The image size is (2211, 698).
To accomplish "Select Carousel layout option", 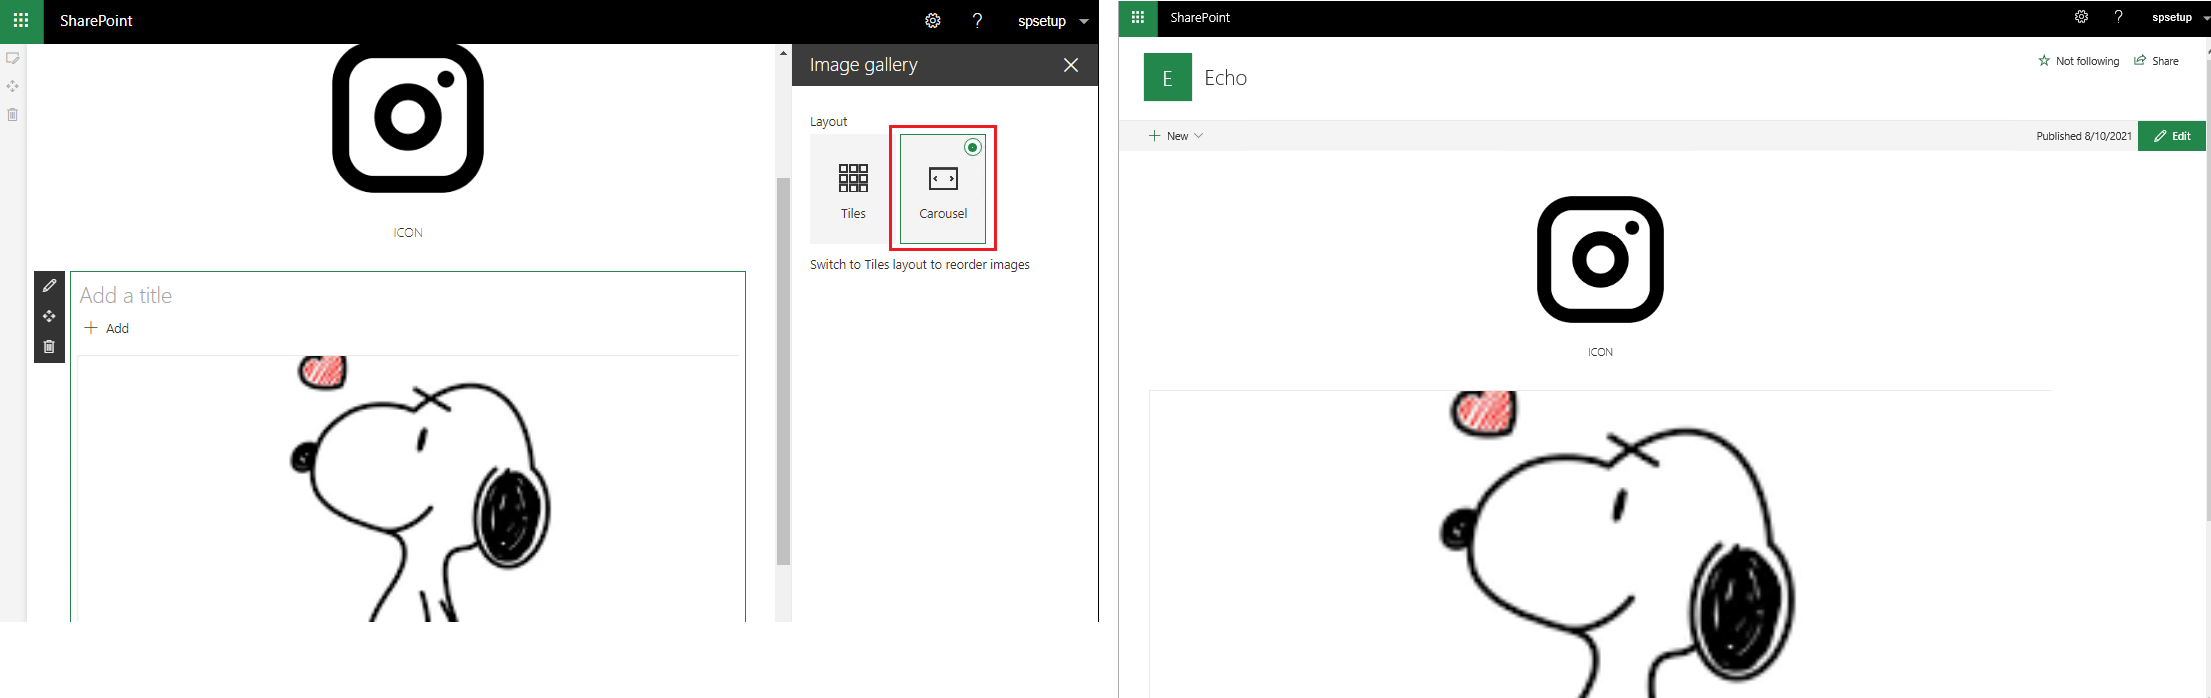I will pos(943,189).
